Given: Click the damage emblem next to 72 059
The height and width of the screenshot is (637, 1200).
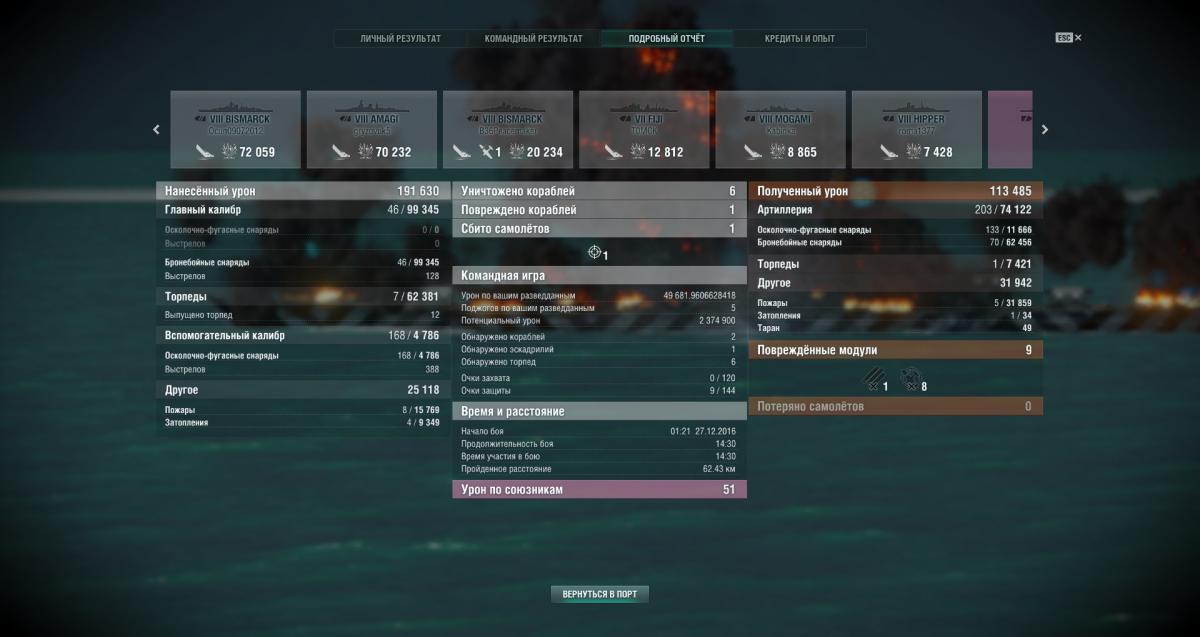Looking at the screenshot, I should (x=228, y=152).
